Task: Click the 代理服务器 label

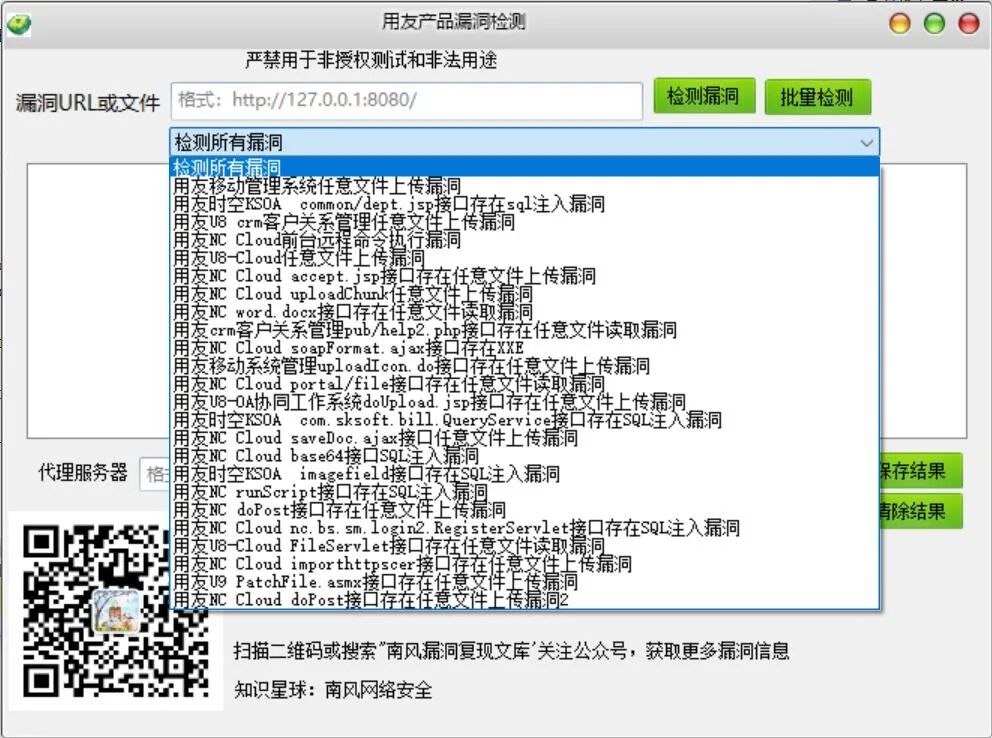Action: click(x=83, y=472)
